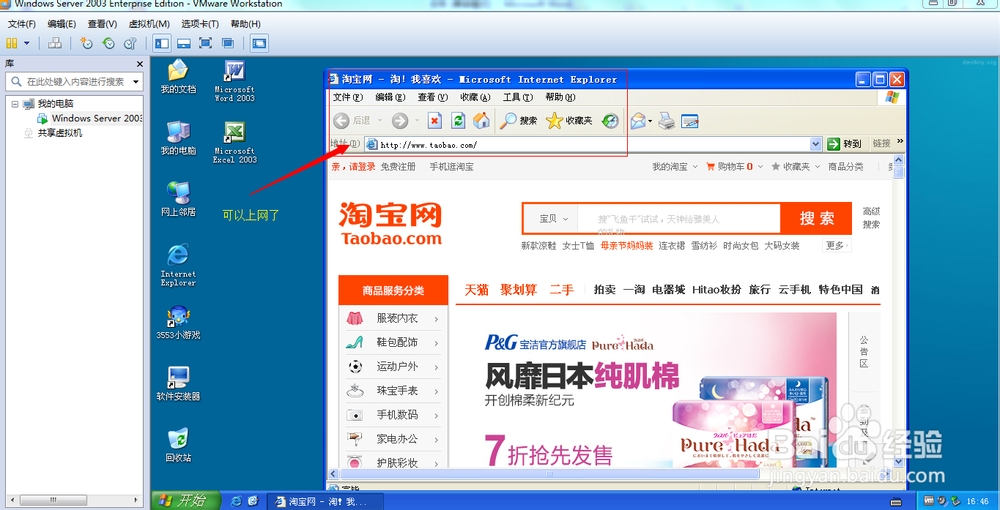Open the snapshot manager icon
Screen dimensions: 1000x510
[x=131, y=43]
